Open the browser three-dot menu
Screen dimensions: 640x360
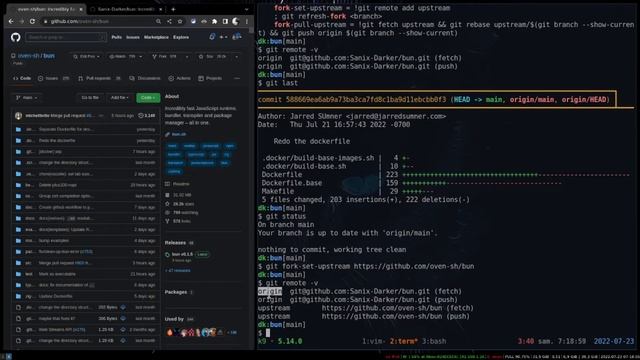click(x=247, y=21)
